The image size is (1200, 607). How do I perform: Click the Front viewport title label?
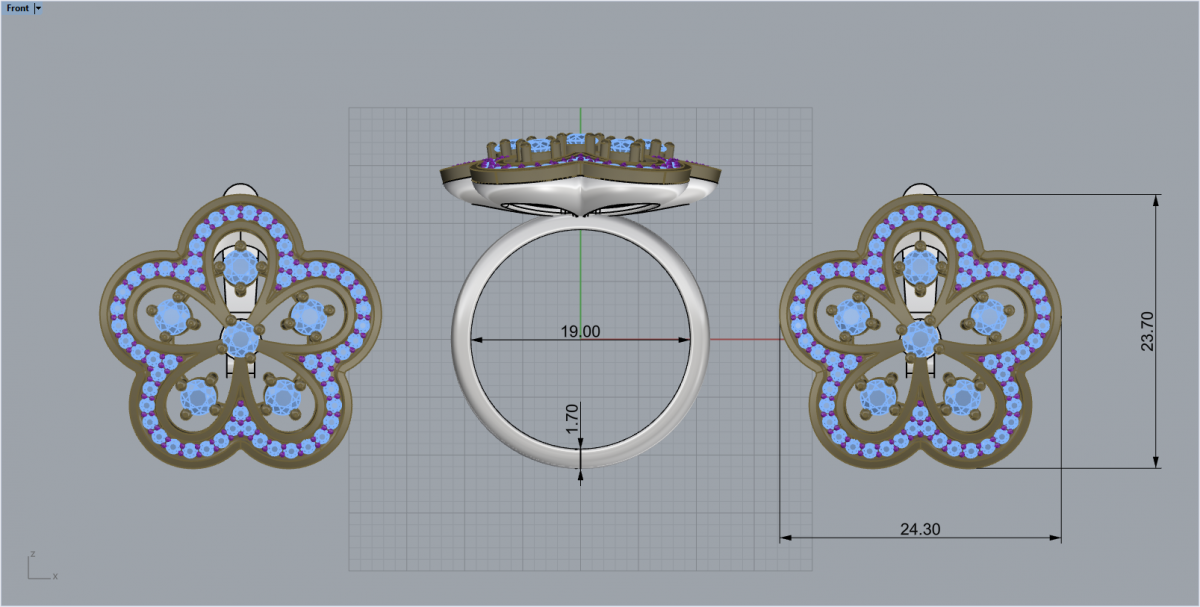tap(17, 7)
